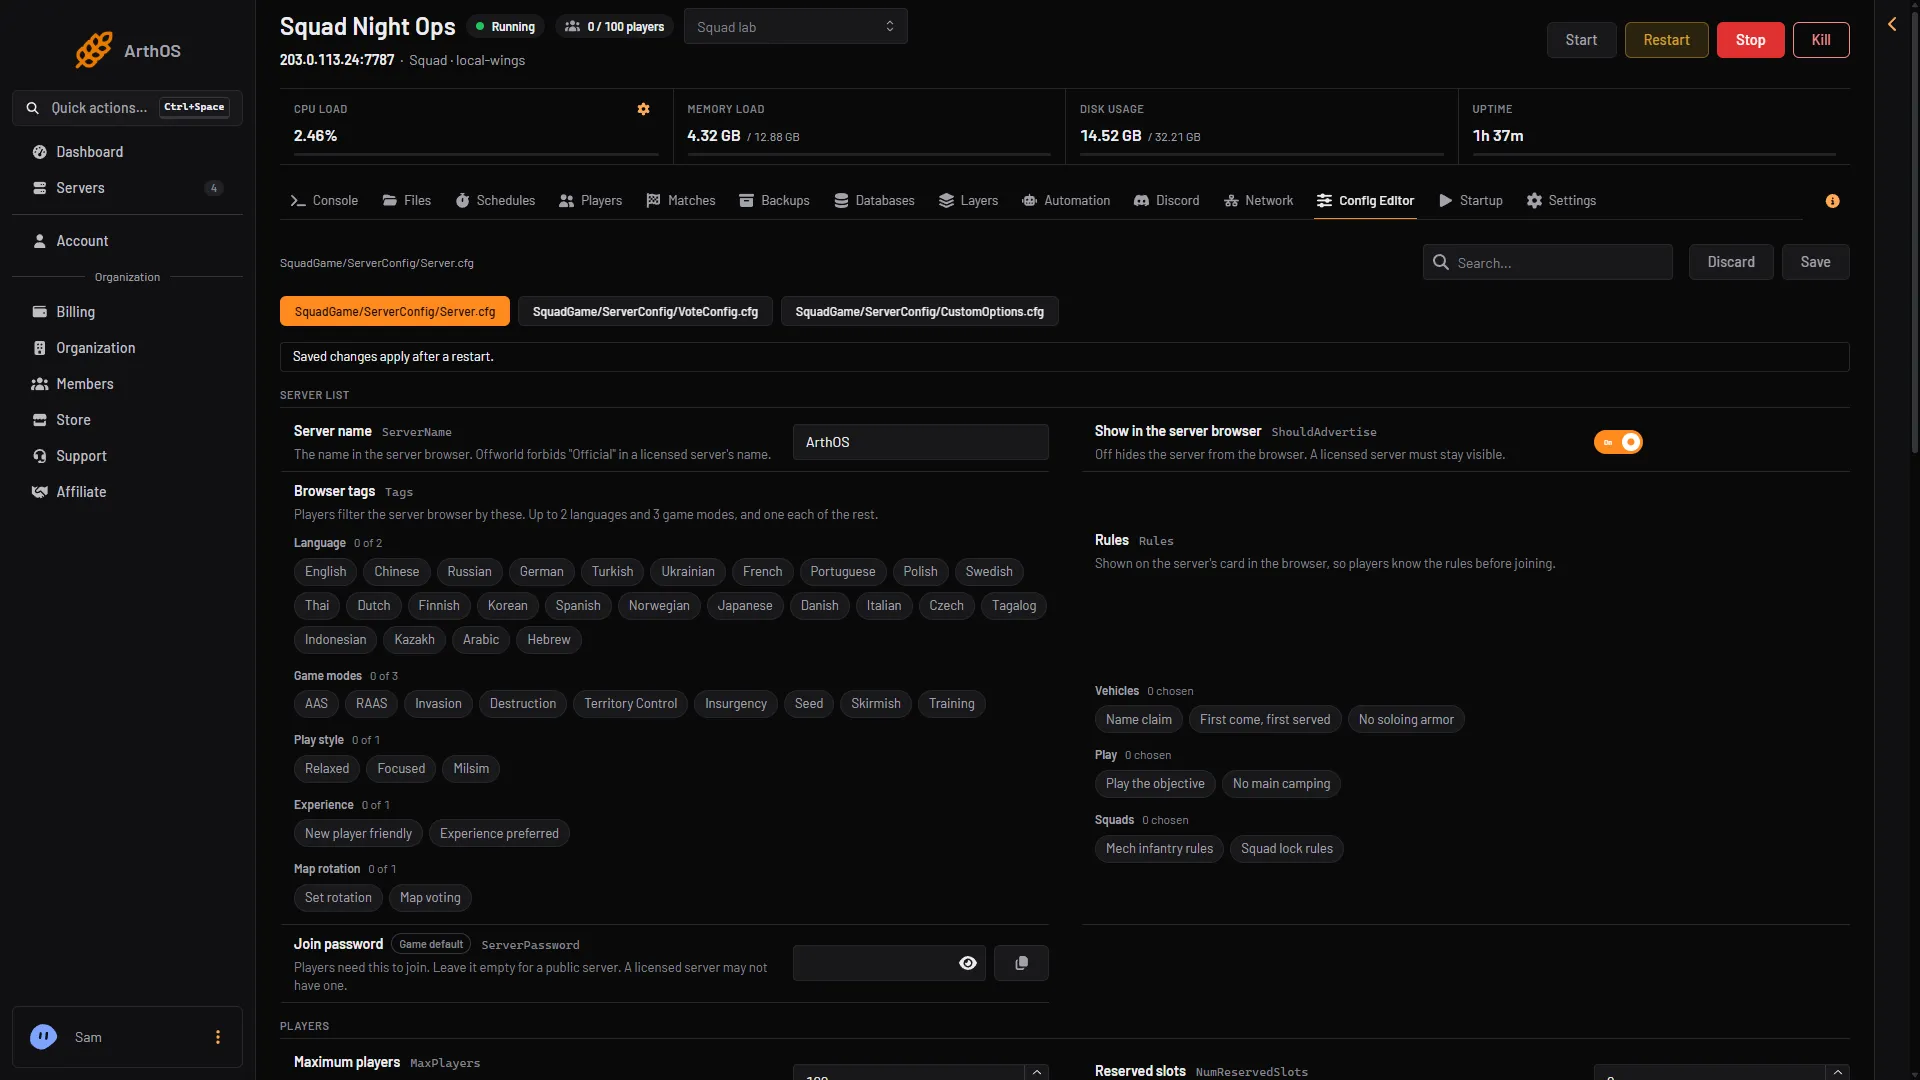Open the Squad lab server dropdown
This screenshot has width=1920, height=1080.
(x=796, y=27)
